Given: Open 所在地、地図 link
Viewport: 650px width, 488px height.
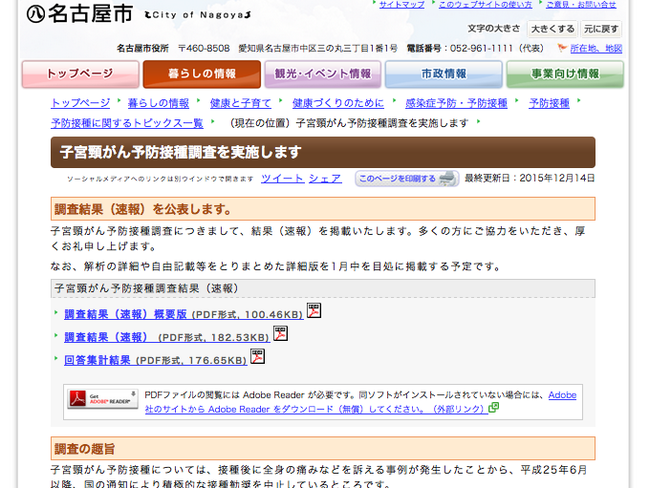Looking at the screenshot, I should (x=595, y=48).
